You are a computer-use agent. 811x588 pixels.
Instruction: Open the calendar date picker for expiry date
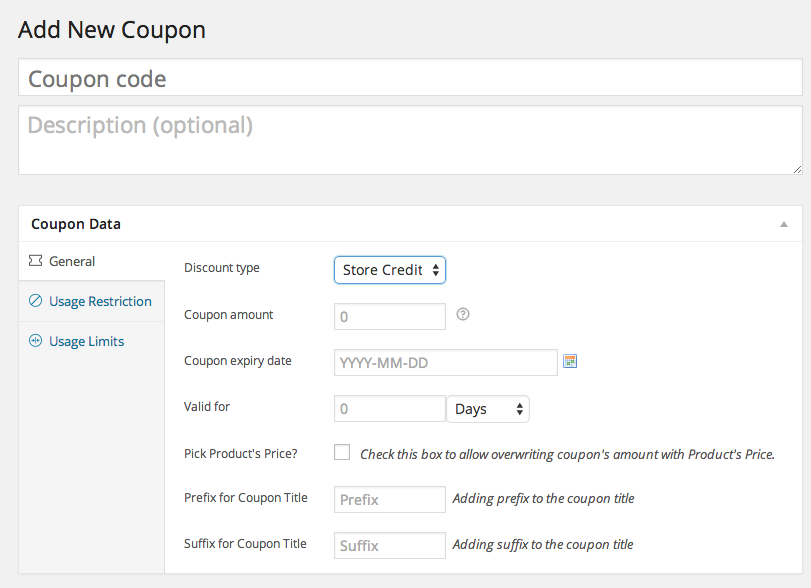click(x=570, y=361)
